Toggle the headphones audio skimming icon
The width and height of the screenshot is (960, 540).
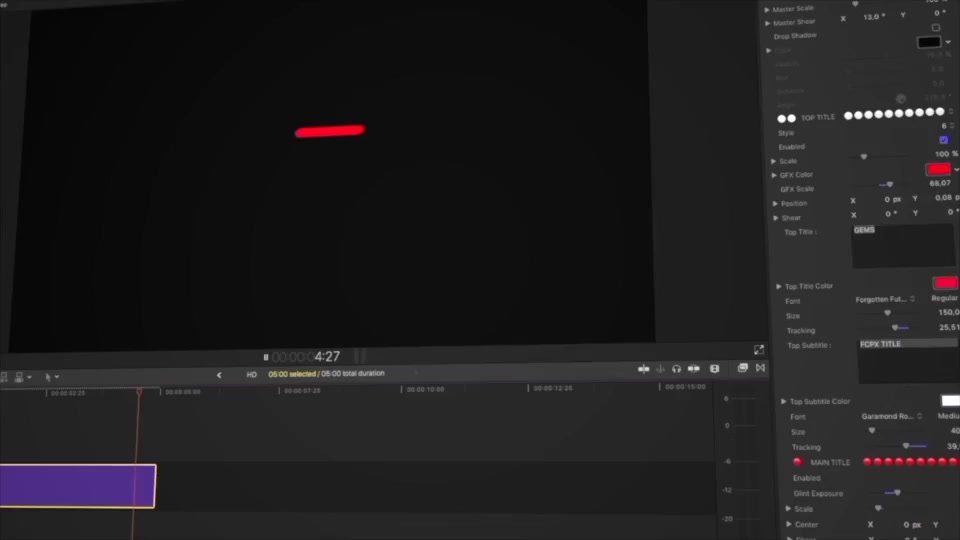(676, 369)
